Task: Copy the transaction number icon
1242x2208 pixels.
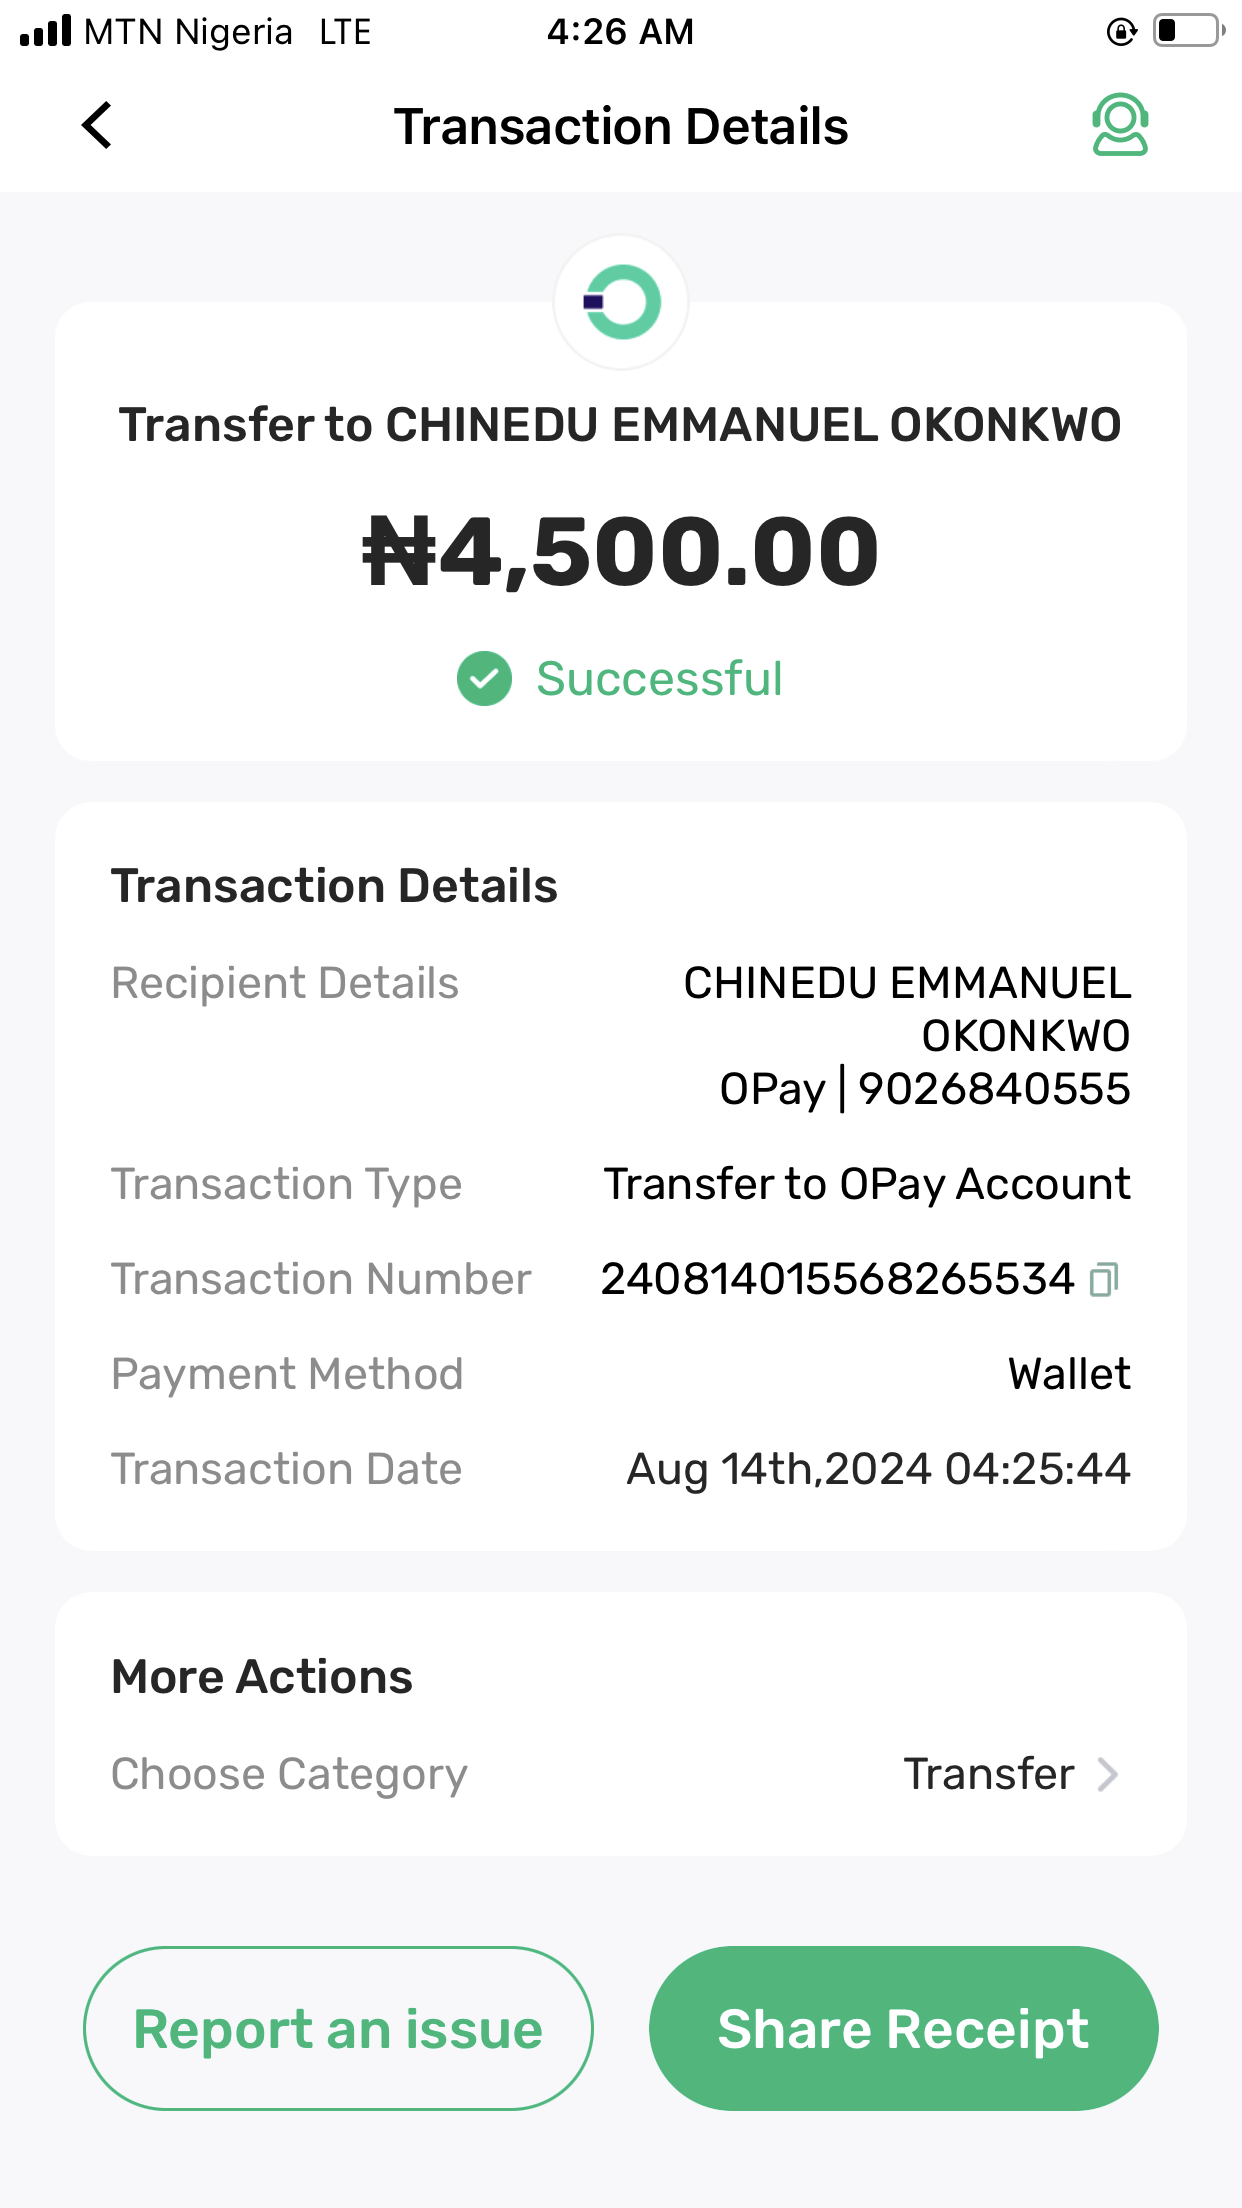Action: point(1104,1279)
